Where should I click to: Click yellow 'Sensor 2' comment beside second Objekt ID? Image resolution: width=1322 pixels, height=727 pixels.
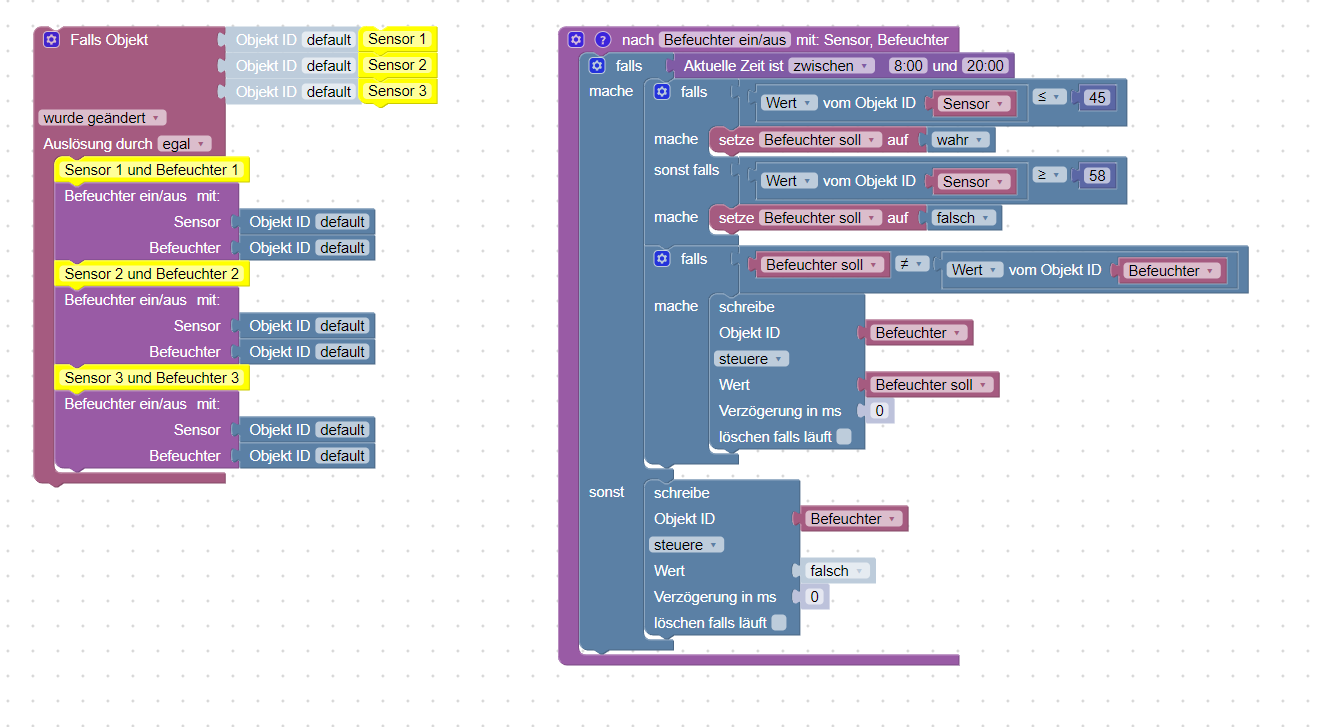point(397,65)
